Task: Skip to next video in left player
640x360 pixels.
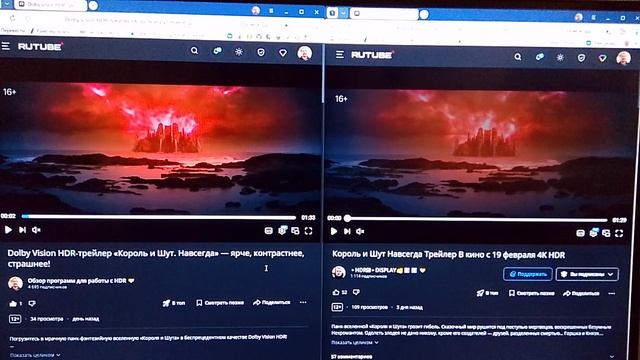Action: pyautogui.click(x=22, y=230)
